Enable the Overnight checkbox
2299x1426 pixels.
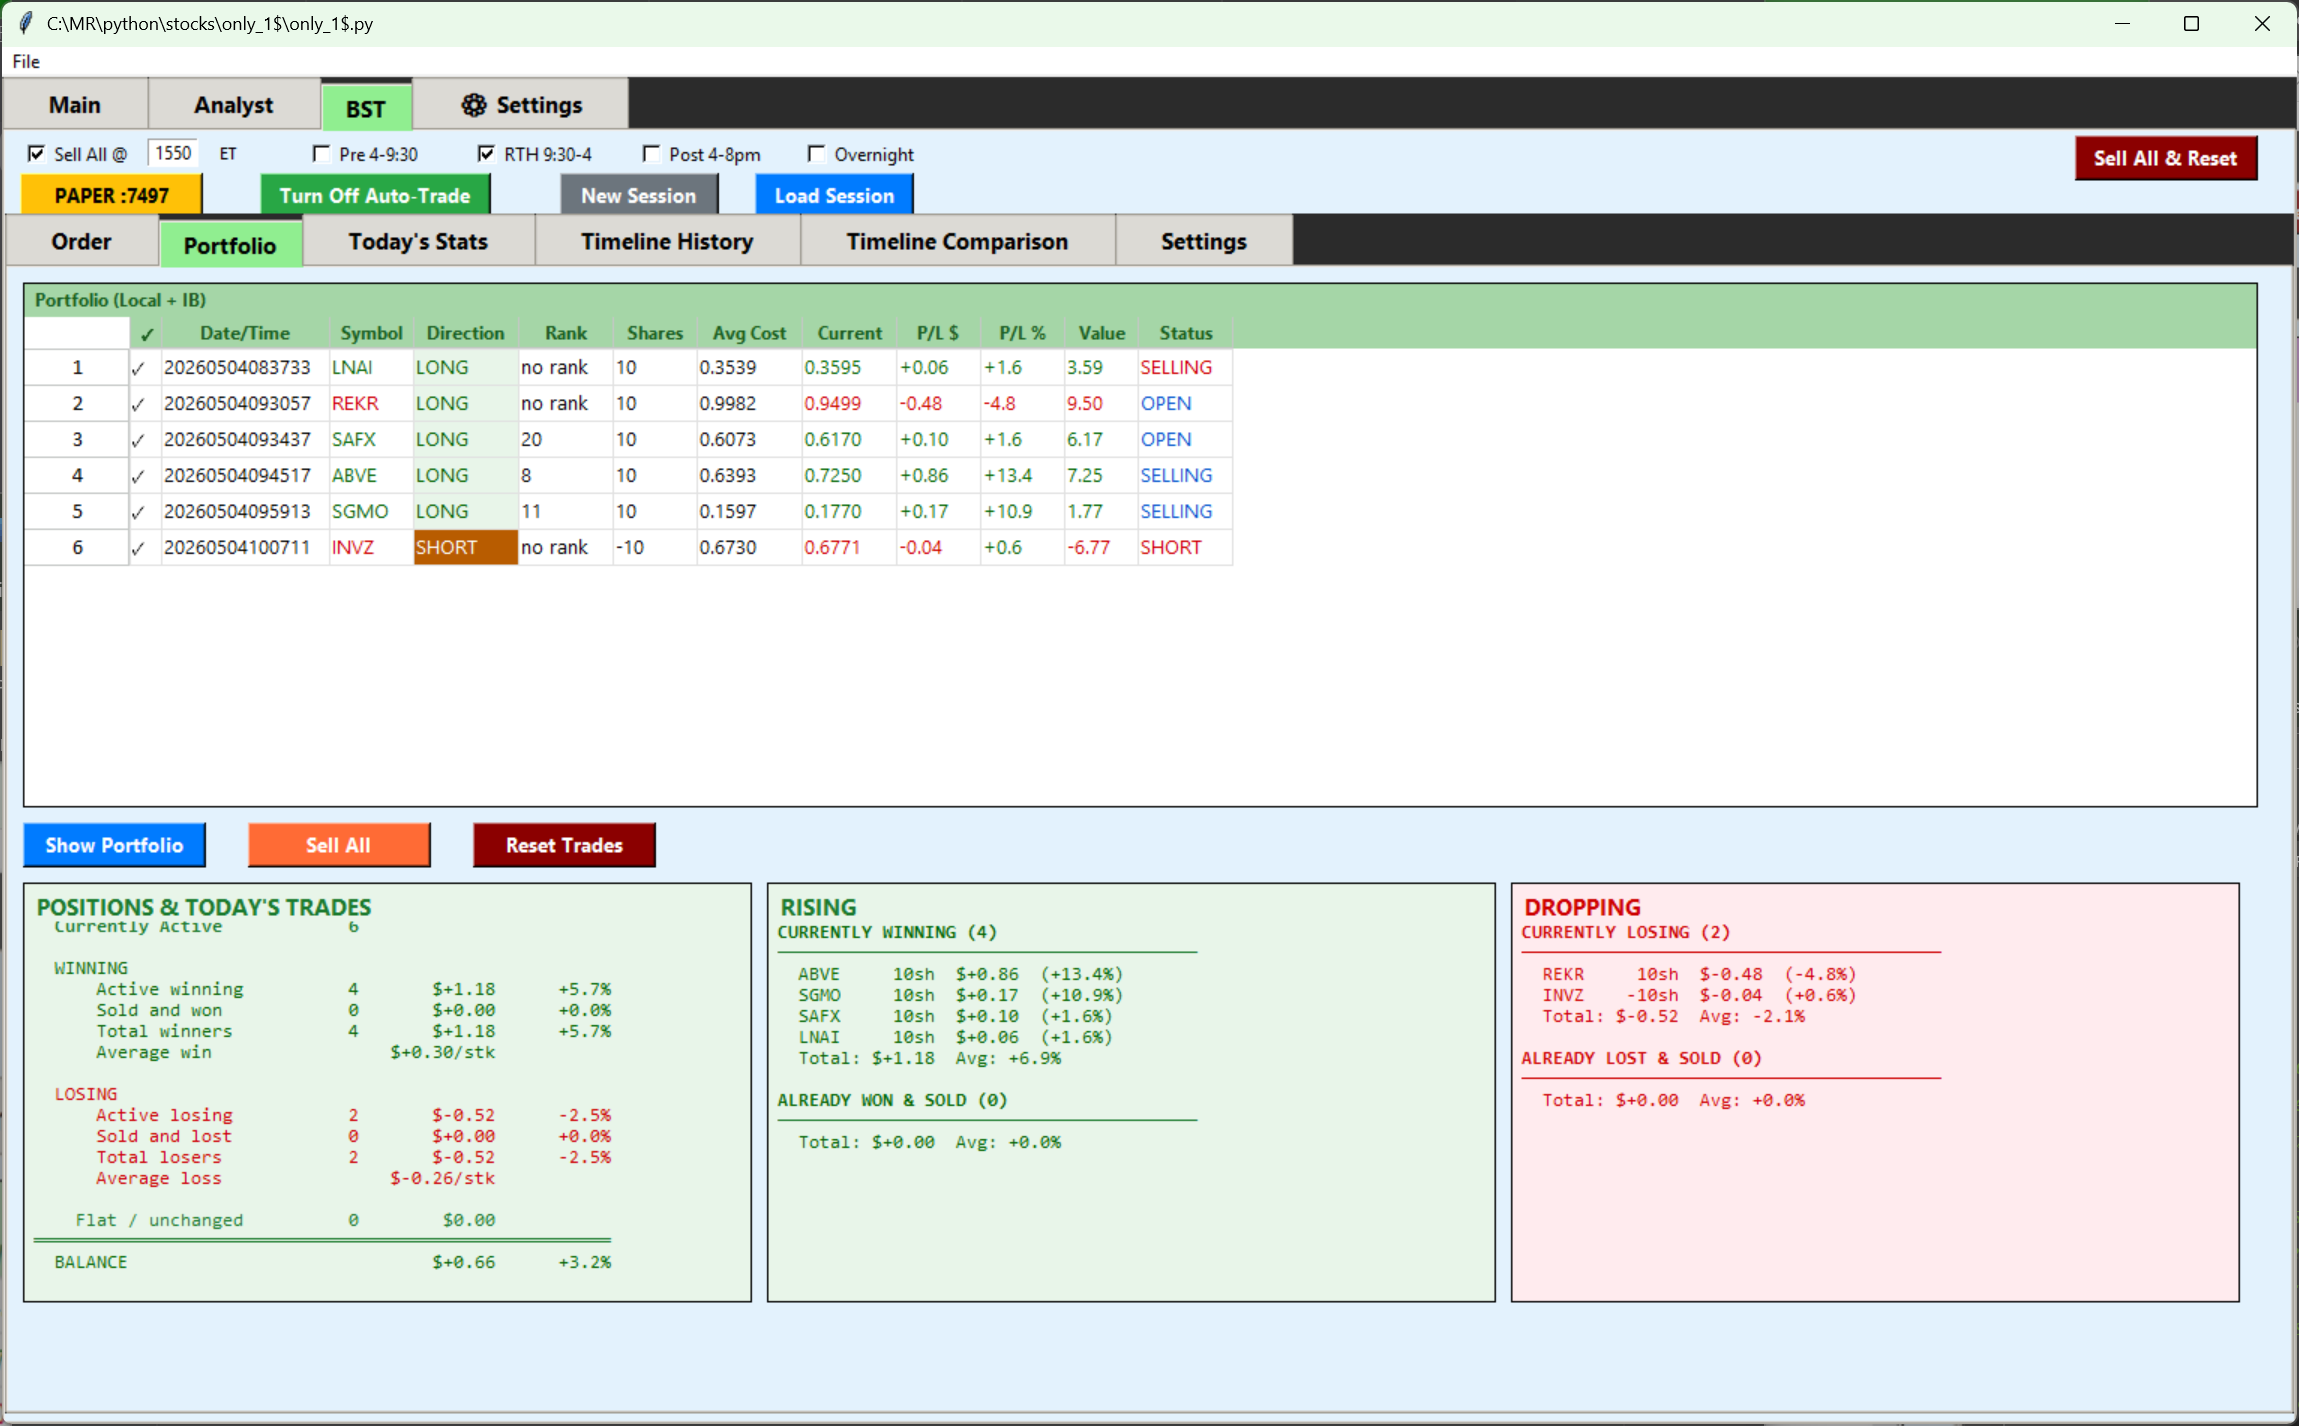pyautogui.click(x=817, y=154)
